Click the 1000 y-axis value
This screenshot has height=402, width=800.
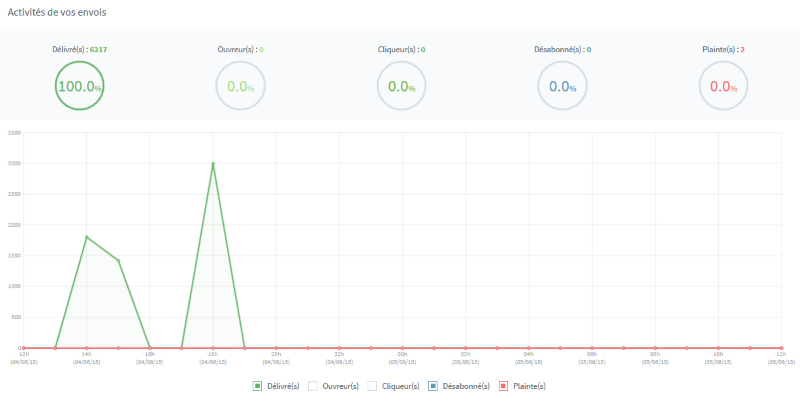pyautogui.click(x=14, y=287)
